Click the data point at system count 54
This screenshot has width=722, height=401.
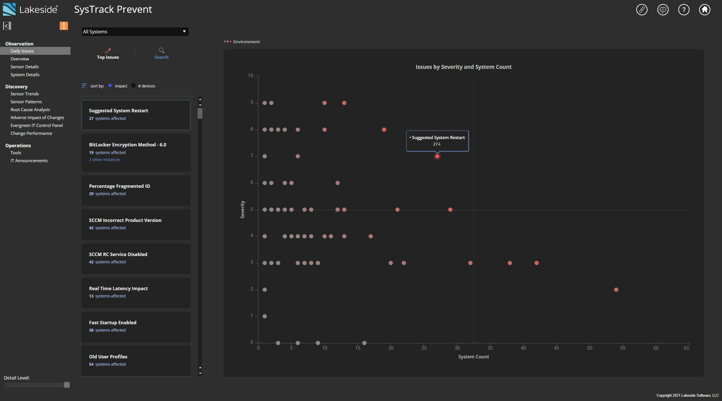coord(616,290)
